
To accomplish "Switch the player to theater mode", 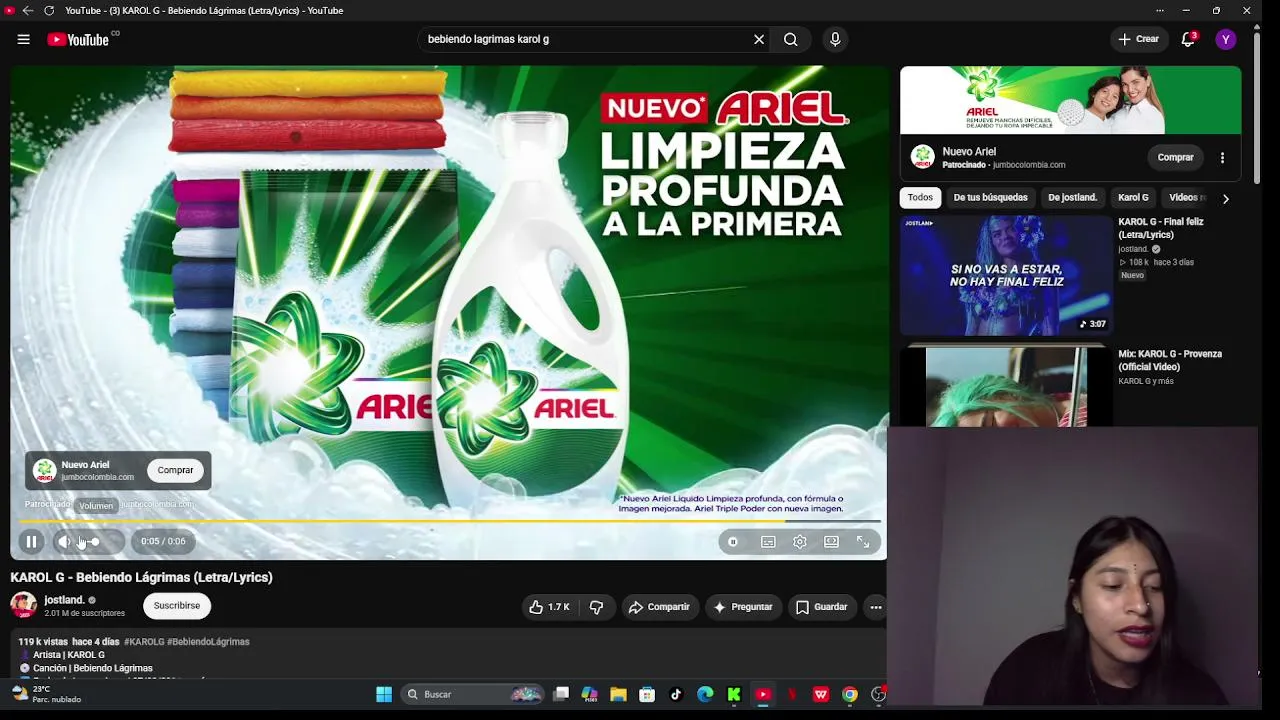I will [x=831, y=541].
